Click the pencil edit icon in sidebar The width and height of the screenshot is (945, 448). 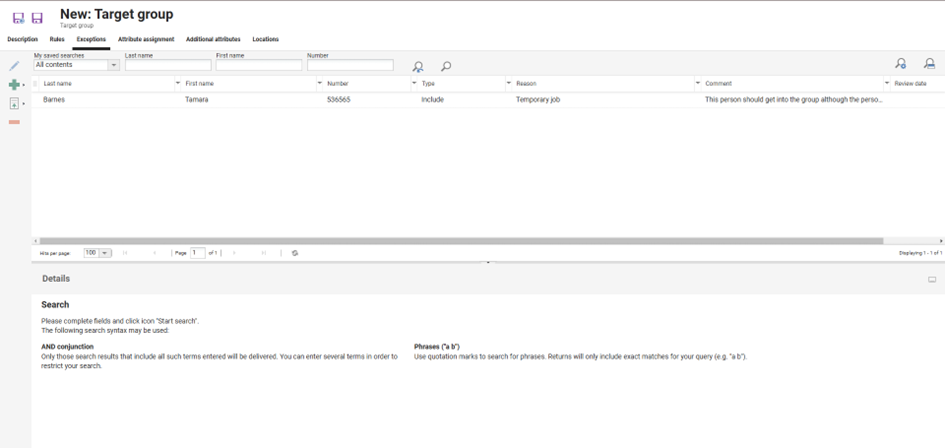tap(14, 66)
